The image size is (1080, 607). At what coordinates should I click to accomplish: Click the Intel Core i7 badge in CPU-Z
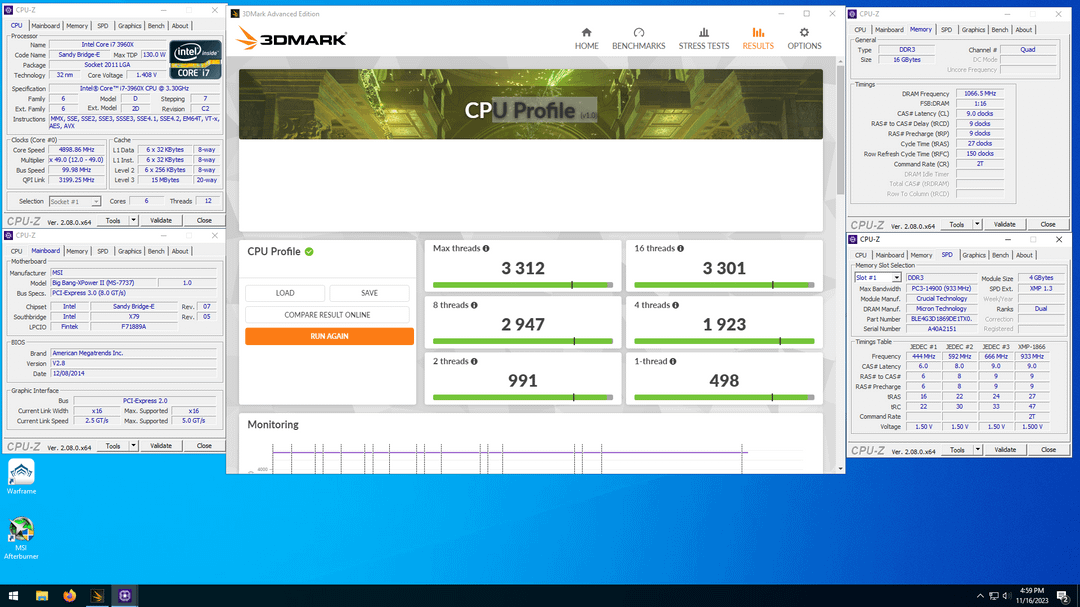pyautogui.click(x=196, y=59)
